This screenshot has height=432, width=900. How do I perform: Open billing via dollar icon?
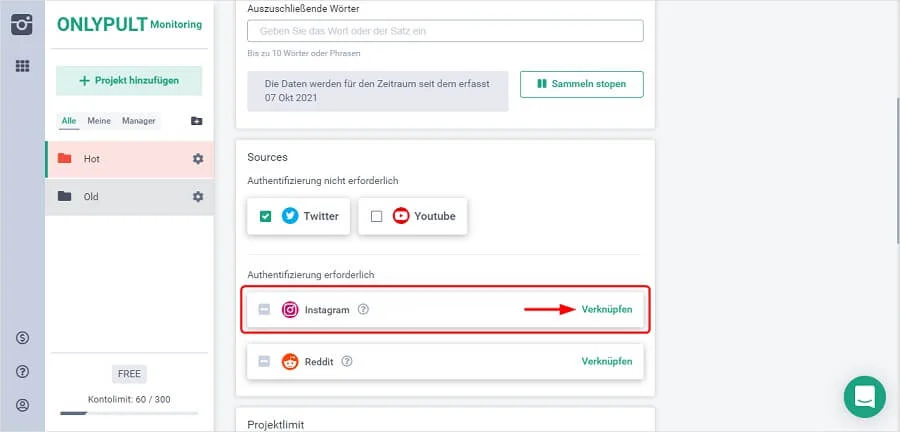(x=22, y=338)
